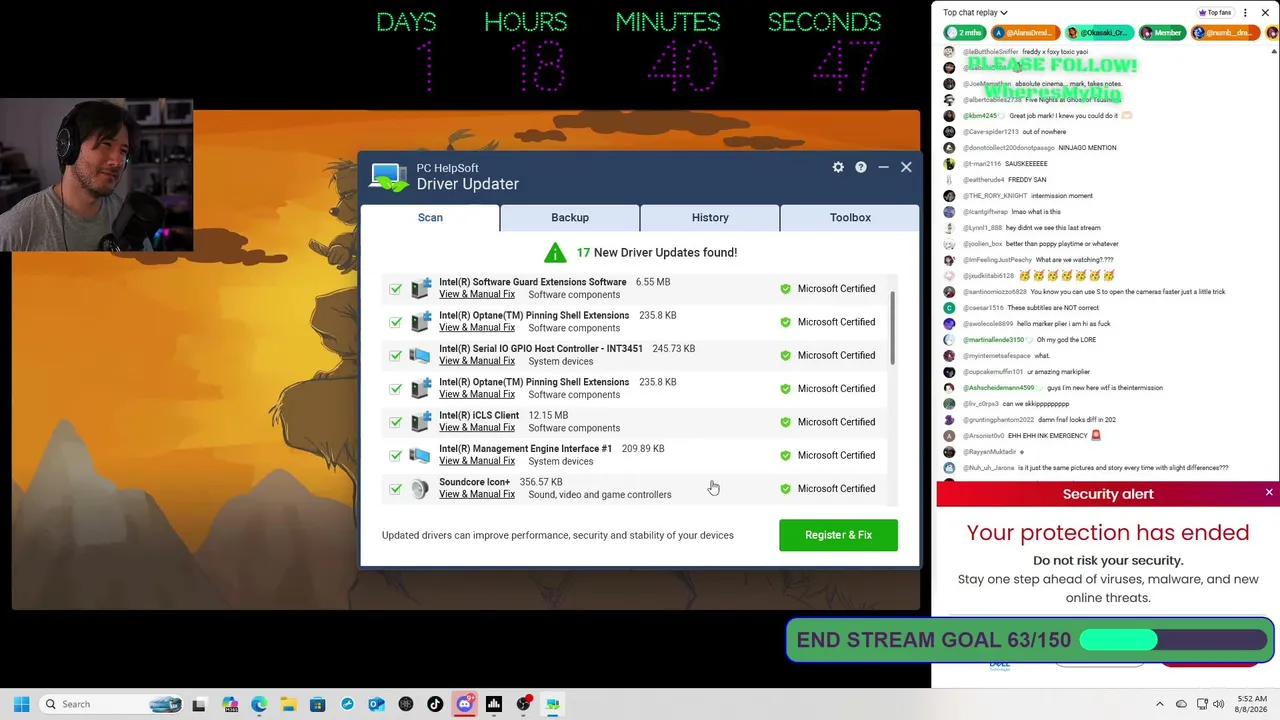Open View & Manual Fix for iCLS Client
Image resolution: width=1280 pixels, height=720 pixels.
477,428
